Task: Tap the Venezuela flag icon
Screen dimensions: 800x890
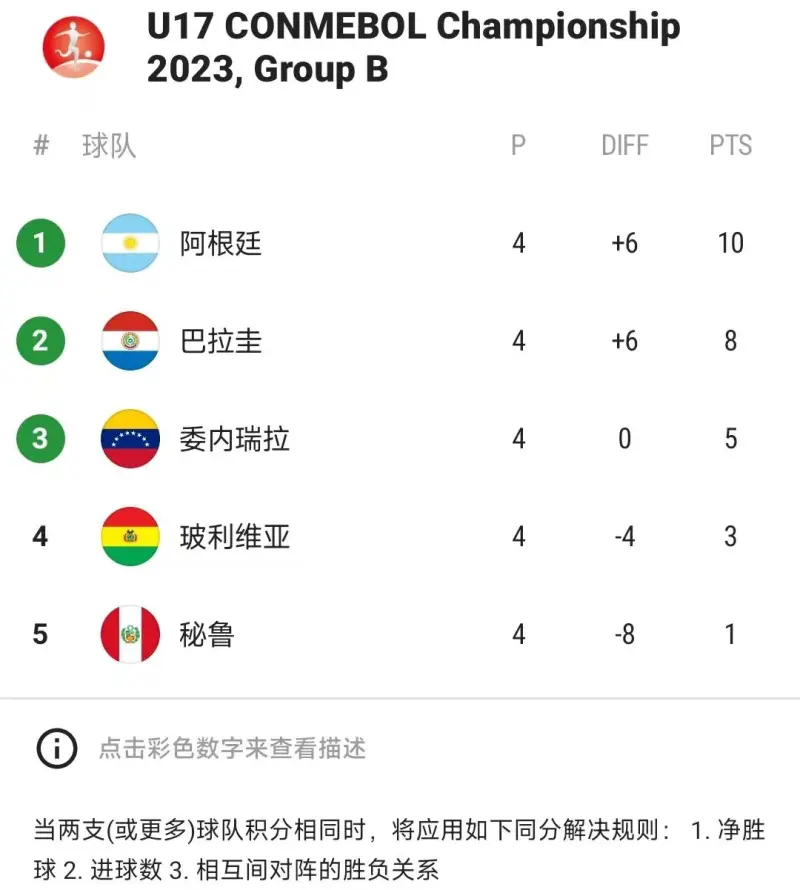Action: 130,439
